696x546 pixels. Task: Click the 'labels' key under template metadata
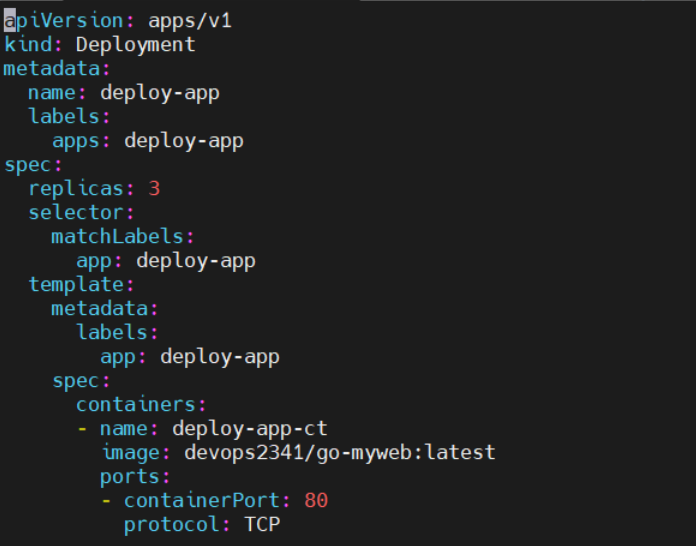[x=111, y=332]
